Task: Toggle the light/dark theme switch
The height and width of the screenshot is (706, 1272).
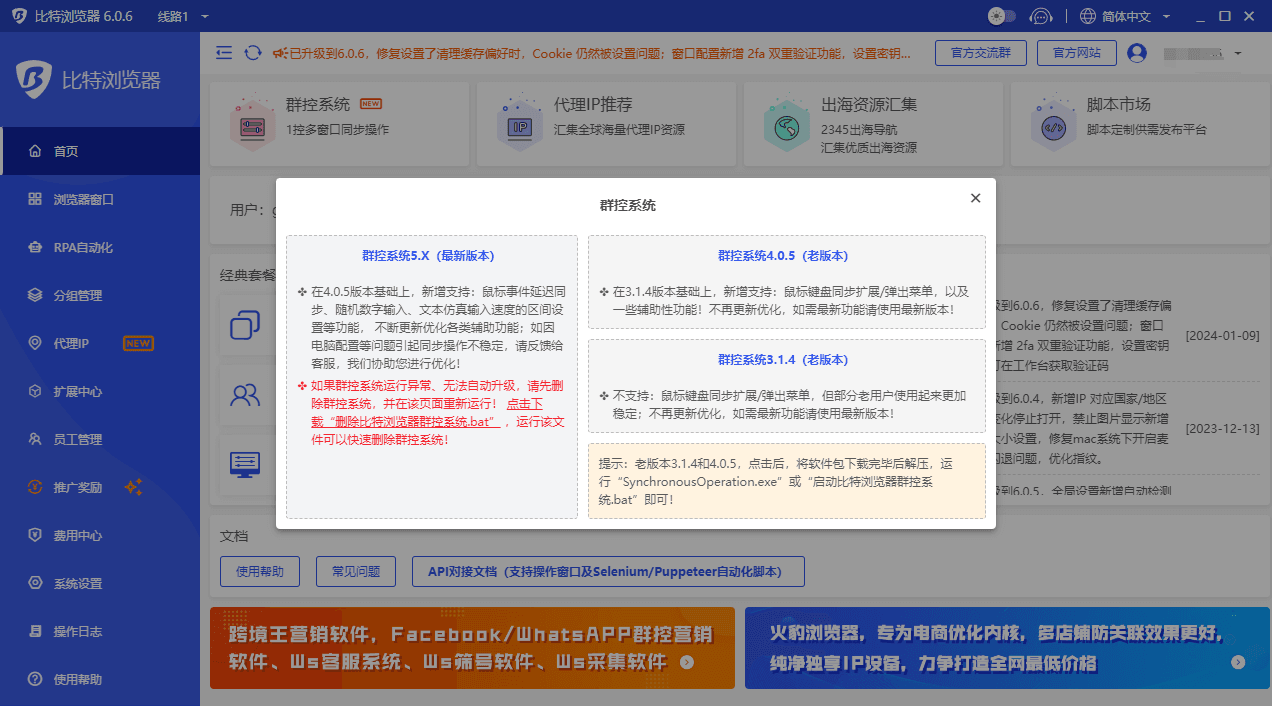Action: coord(1001,16)
